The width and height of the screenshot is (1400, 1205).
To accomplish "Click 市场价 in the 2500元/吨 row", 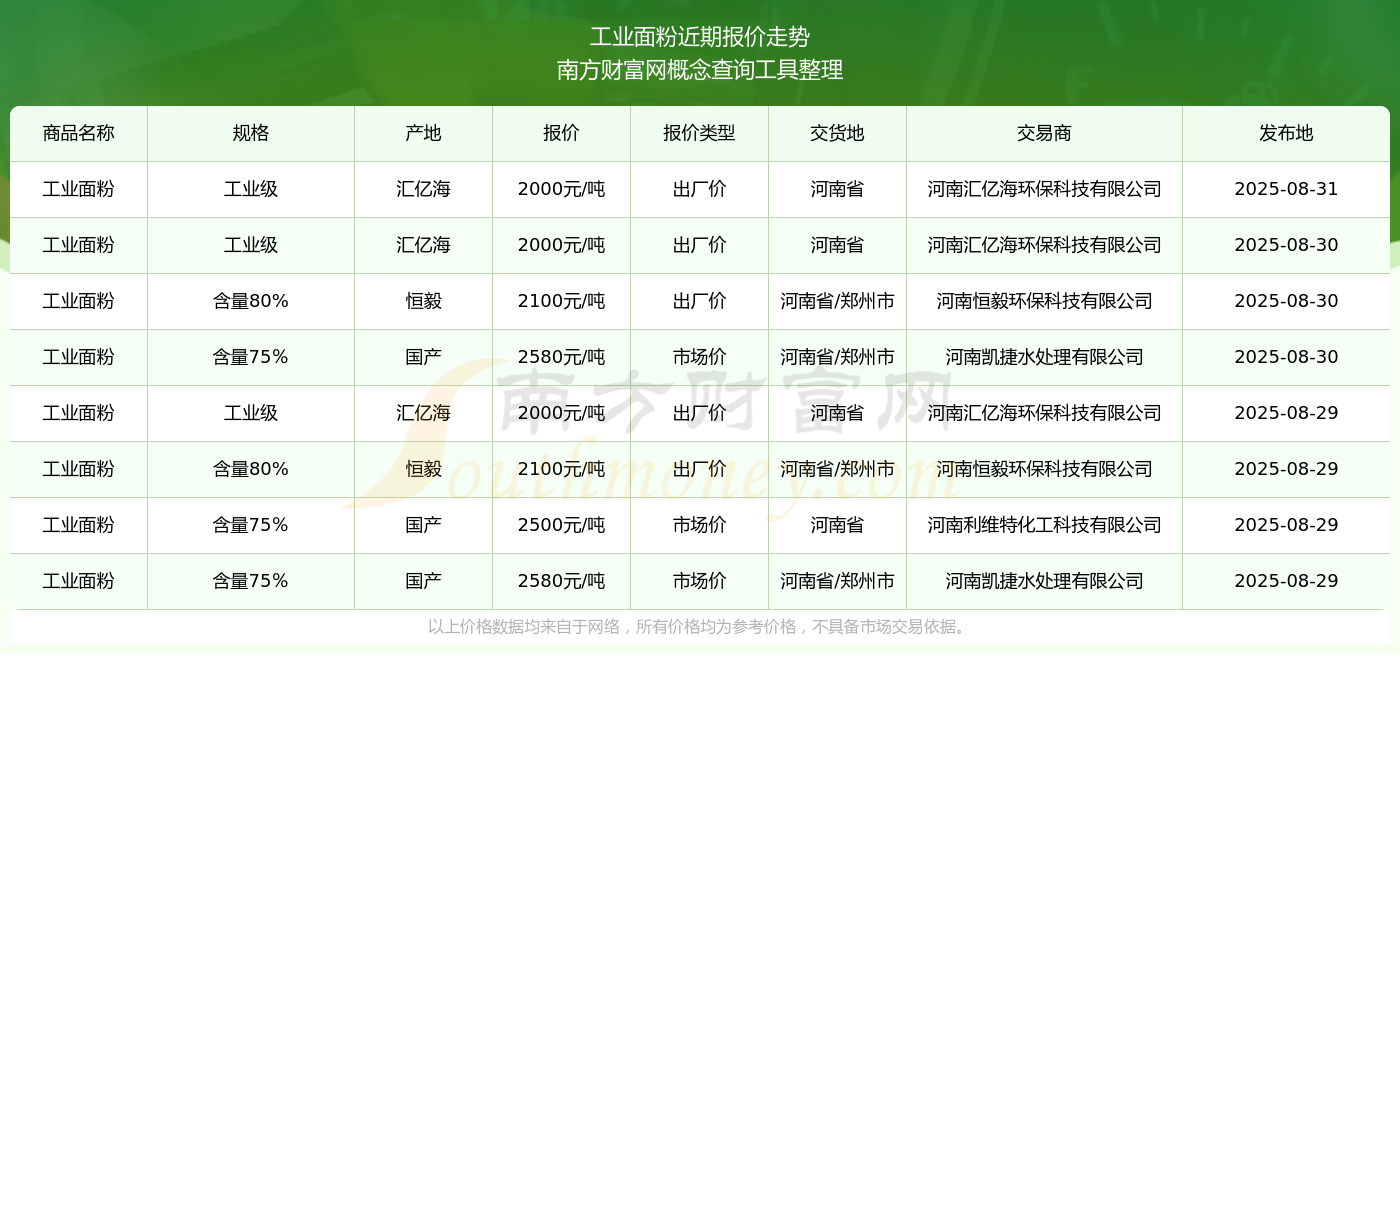I will pos(700,525).
